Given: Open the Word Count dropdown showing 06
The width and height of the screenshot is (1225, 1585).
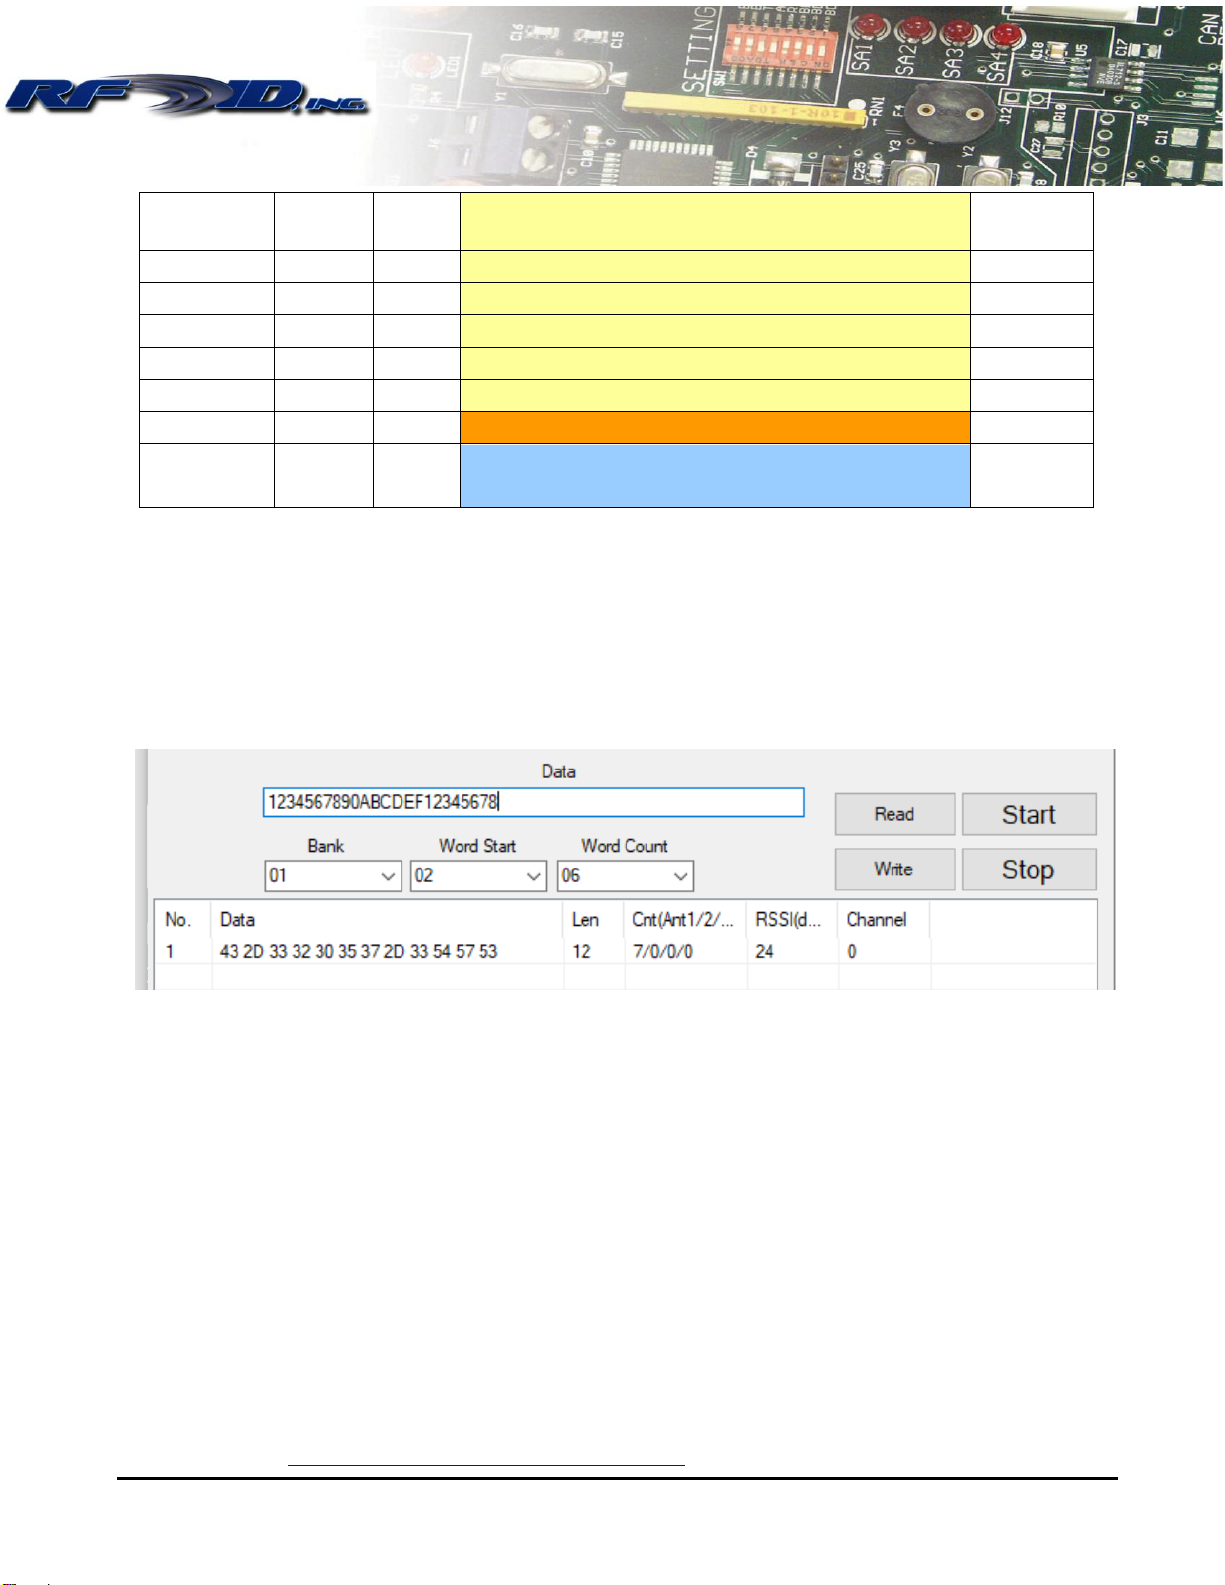Looking at the screenshot, I should [625, 876].
